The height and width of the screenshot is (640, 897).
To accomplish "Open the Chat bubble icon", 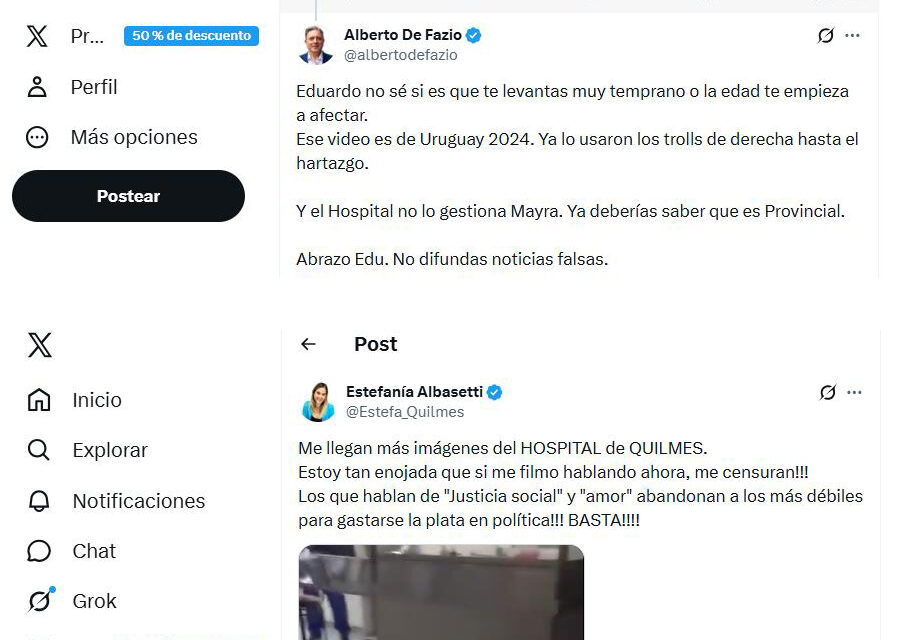I will [x=39, y=551].
